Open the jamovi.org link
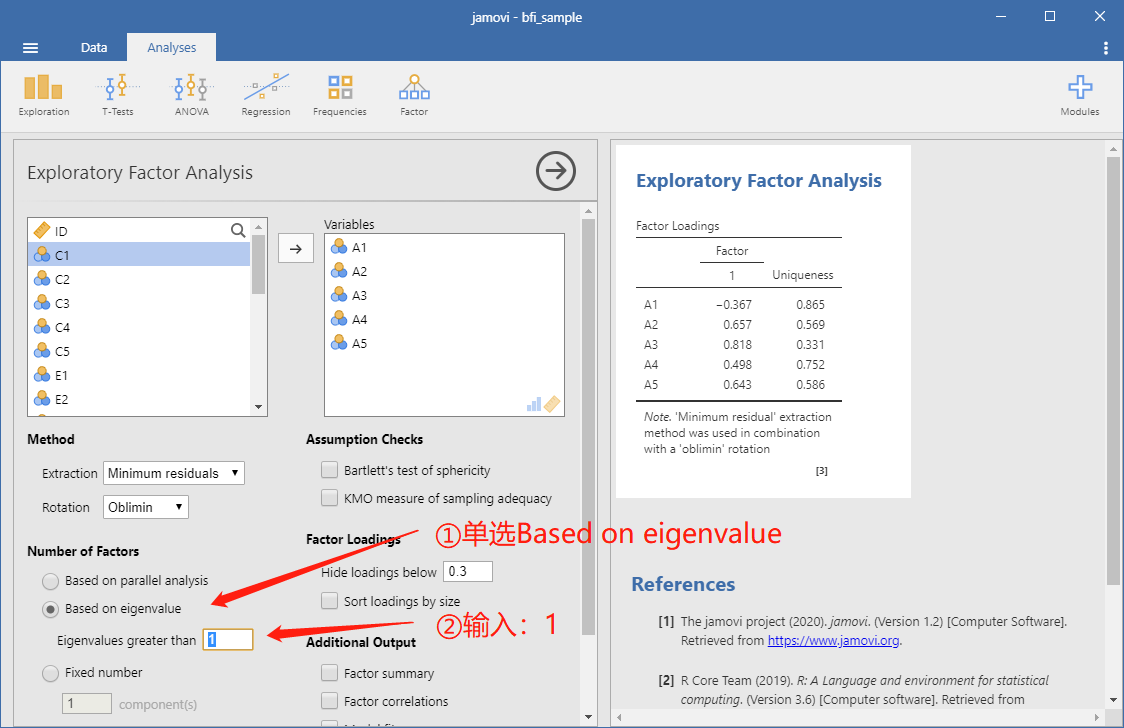This screenshot has width=1124, height=728. (x=833, y=641)
